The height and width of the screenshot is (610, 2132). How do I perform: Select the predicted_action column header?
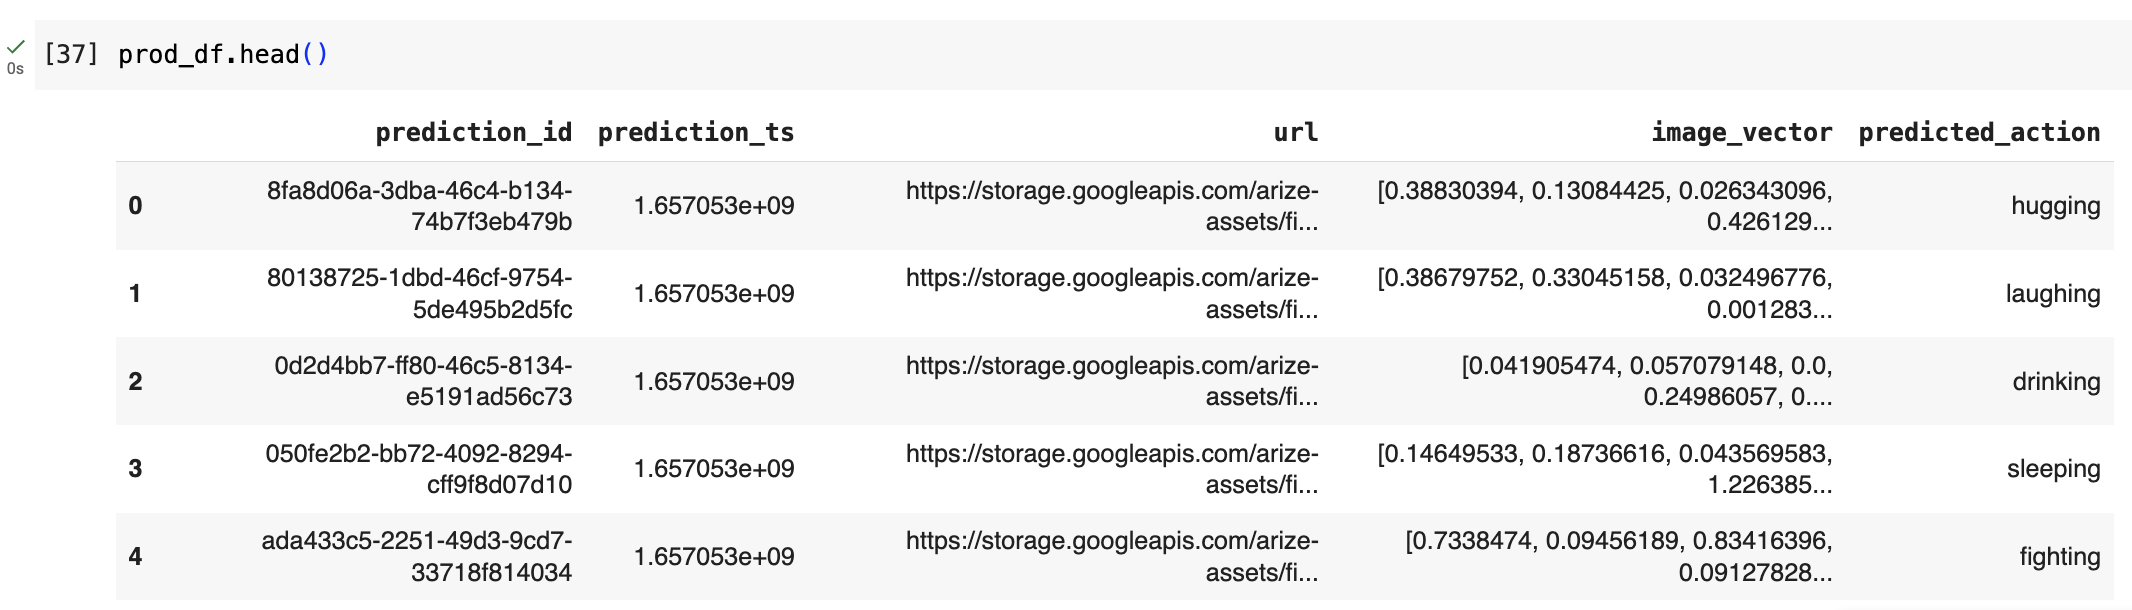[x=1979, y=132]
